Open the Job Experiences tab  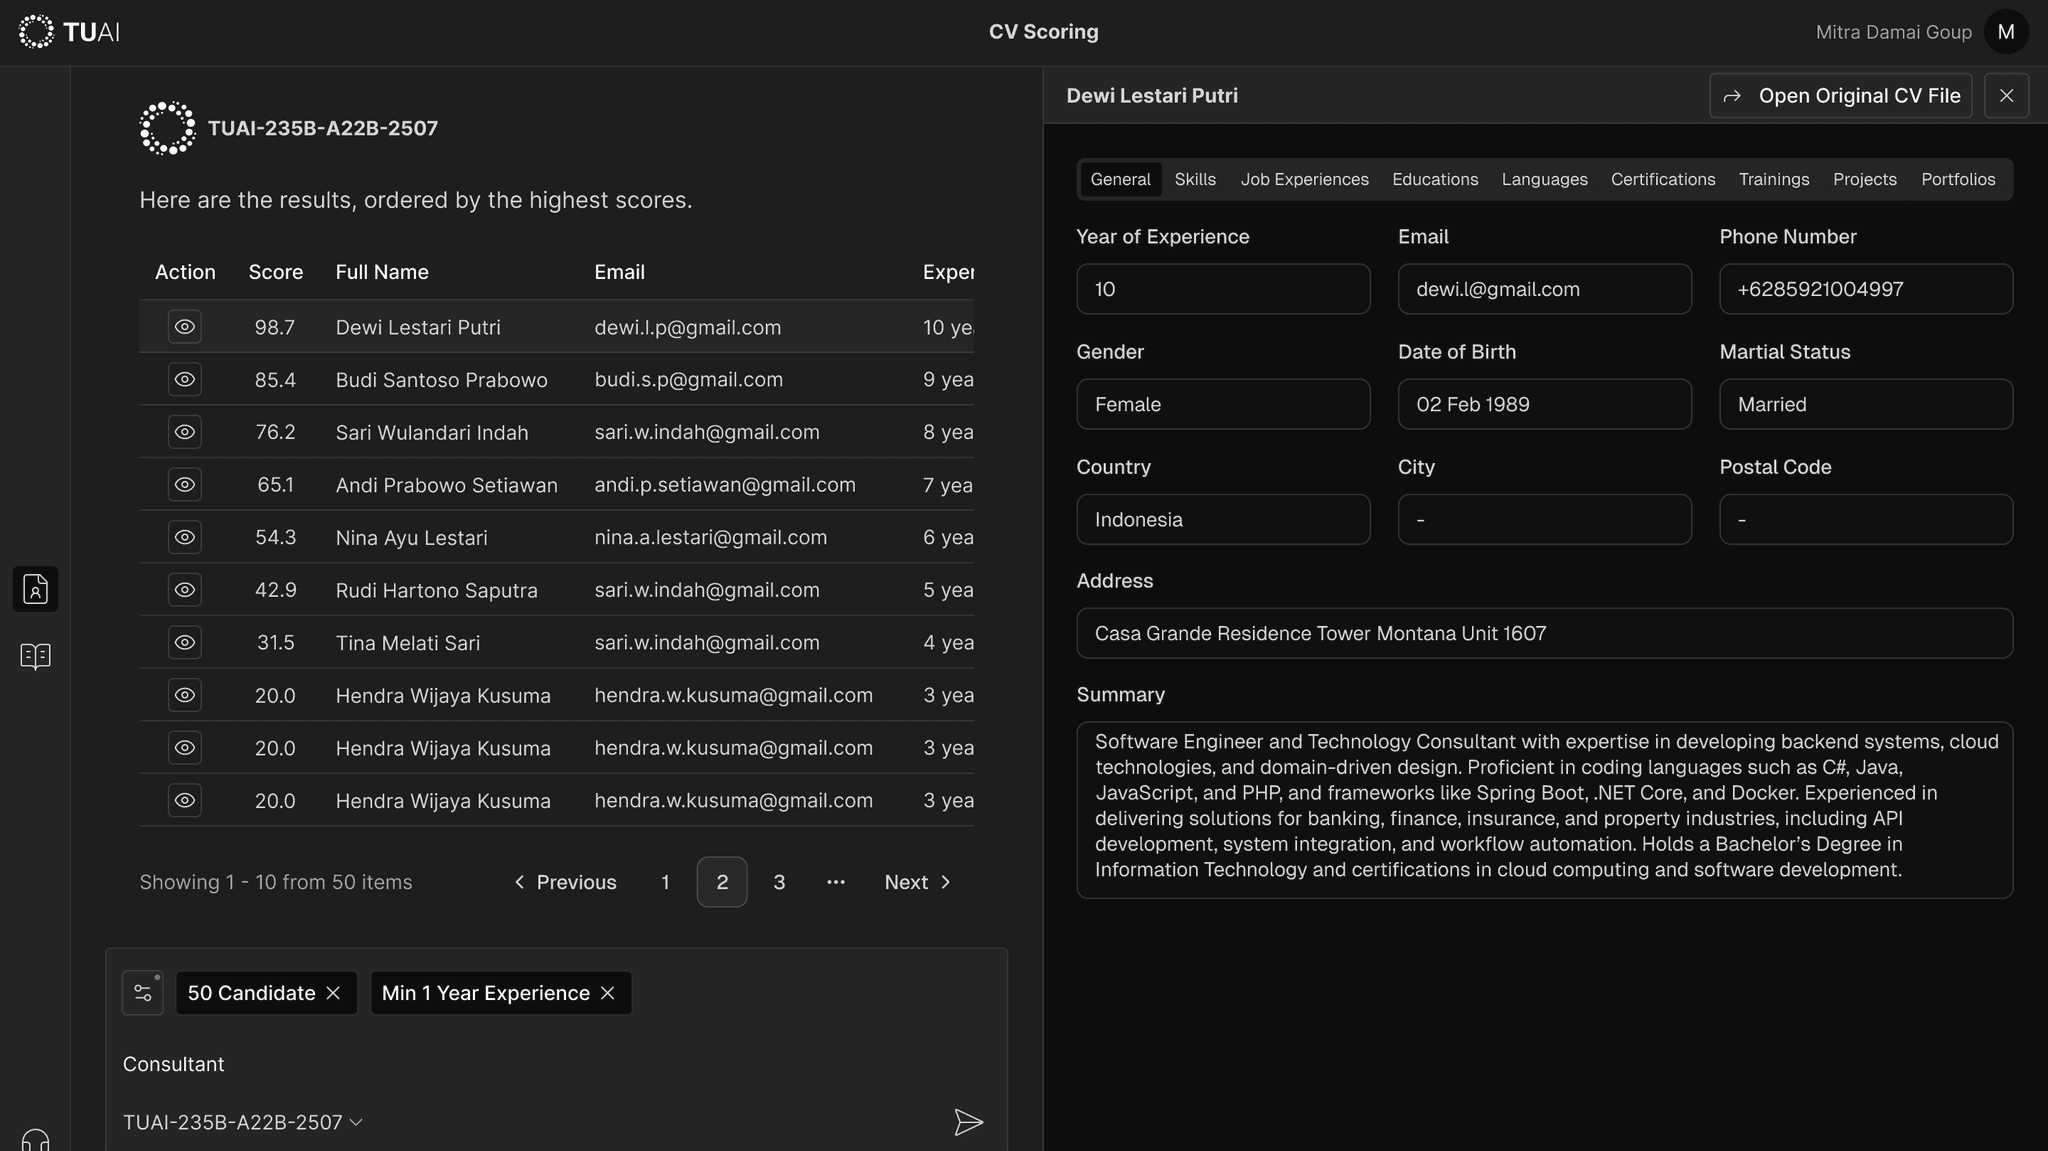pyautogui.click(x=1304, y=180)
